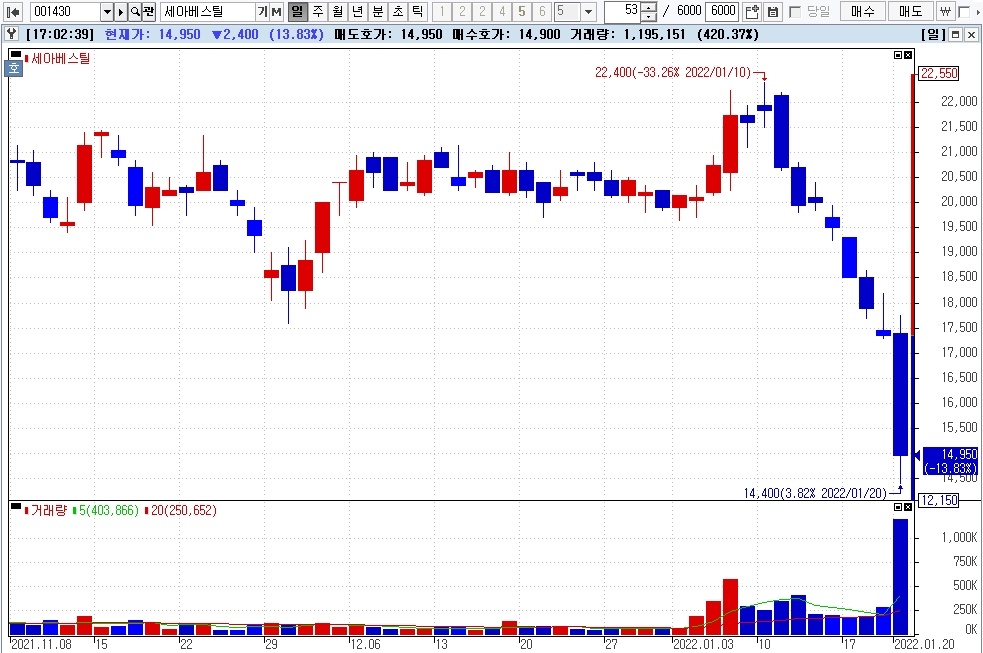Click the 거래량 volume legend label
The width and height of the screenshot is (983, 653).
pyautogui.click(x=48, y=510)
